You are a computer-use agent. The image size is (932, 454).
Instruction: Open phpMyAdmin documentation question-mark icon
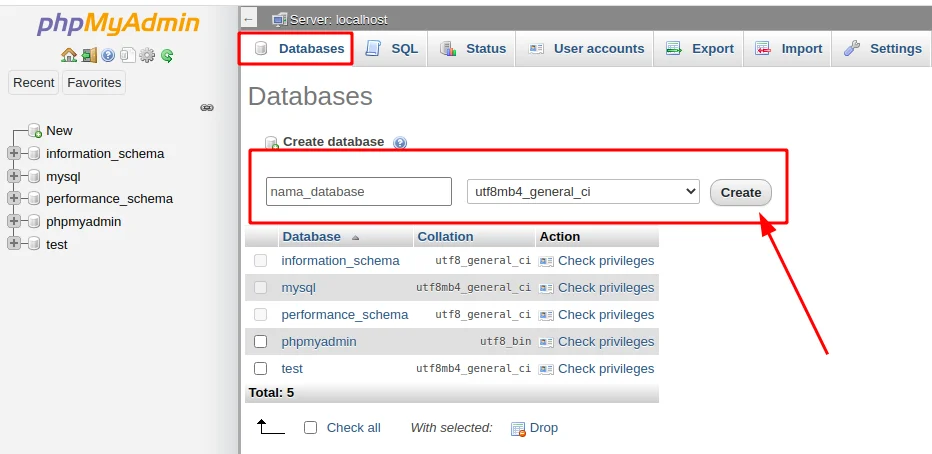(x=108, y=56)
